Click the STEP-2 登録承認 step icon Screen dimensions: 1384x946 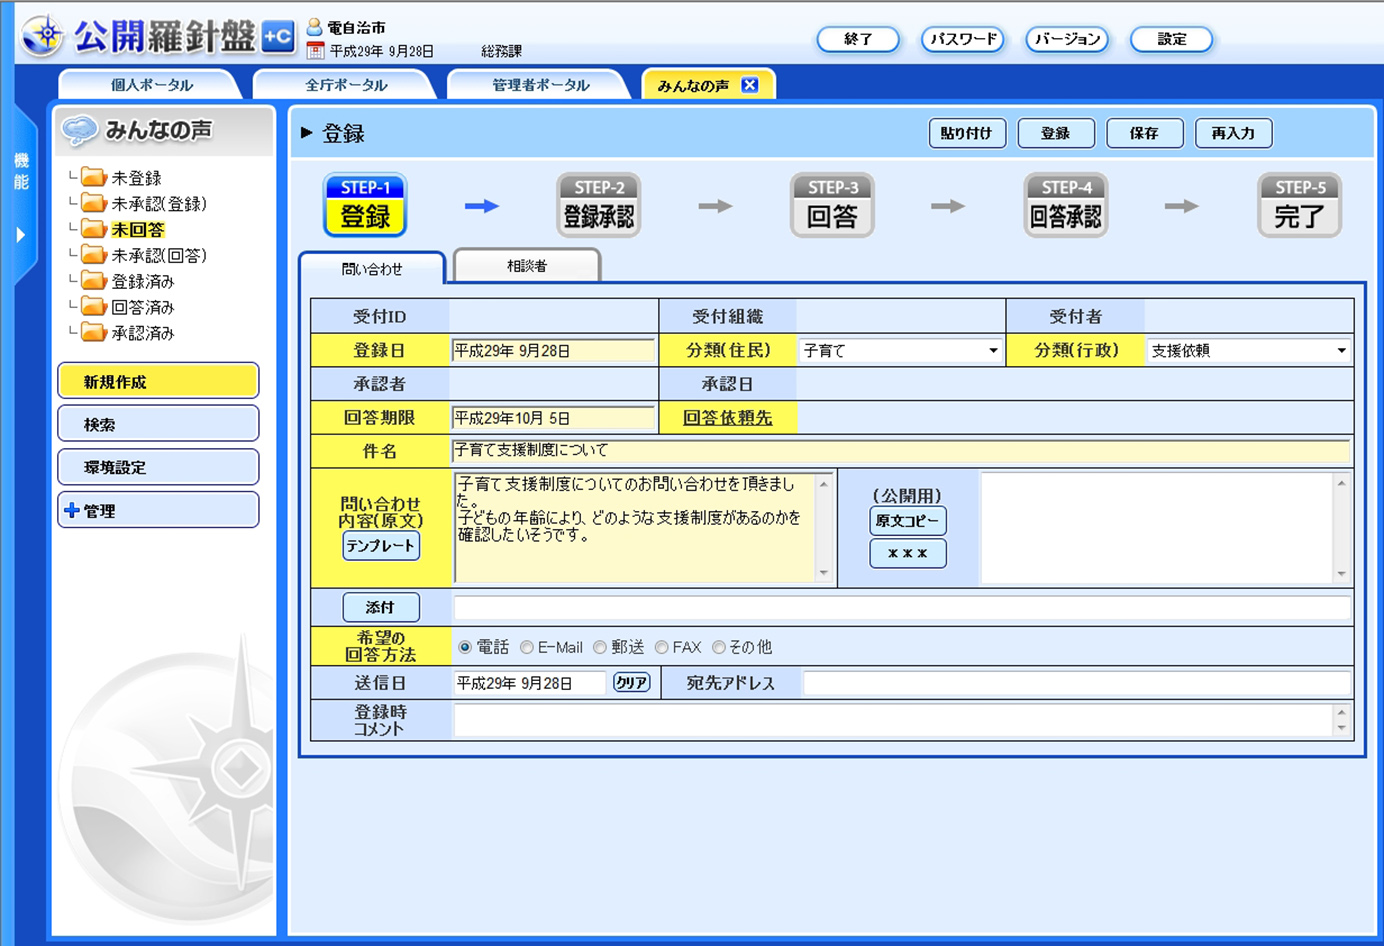pyautogui.click(x=598, y=205)
